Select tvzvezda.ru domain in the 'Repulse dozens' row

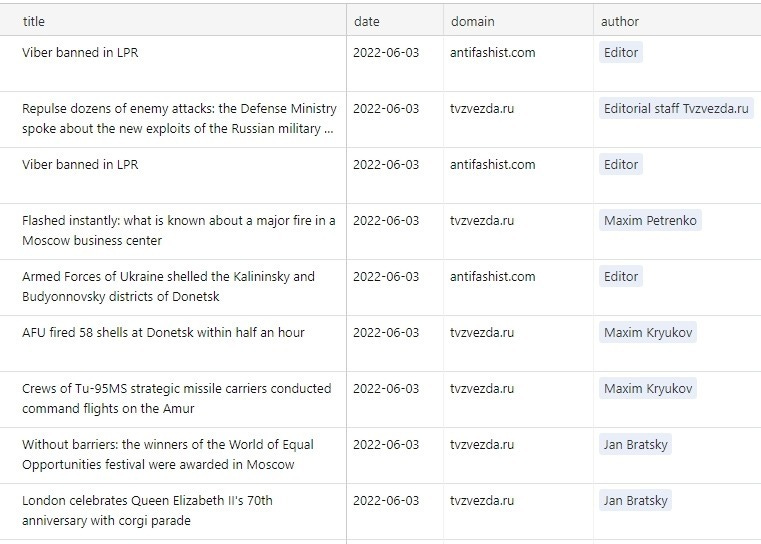[482, 108]
